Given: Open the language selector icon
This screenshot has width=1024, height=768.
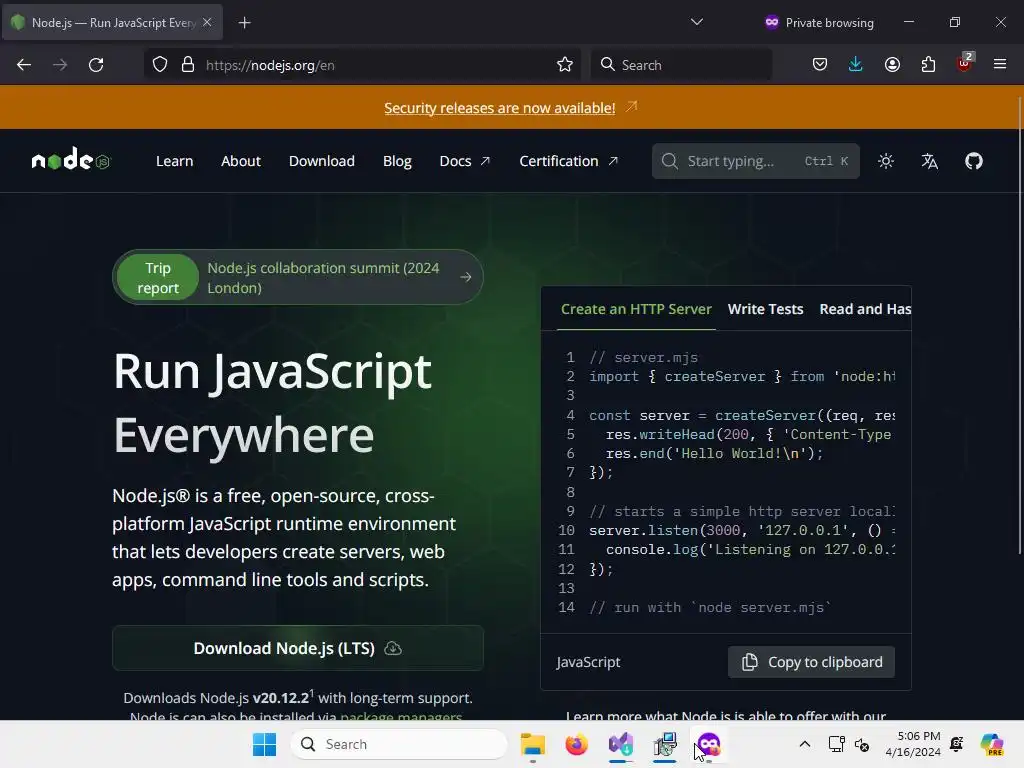Looking at the screenshot, I should point(929,161).
